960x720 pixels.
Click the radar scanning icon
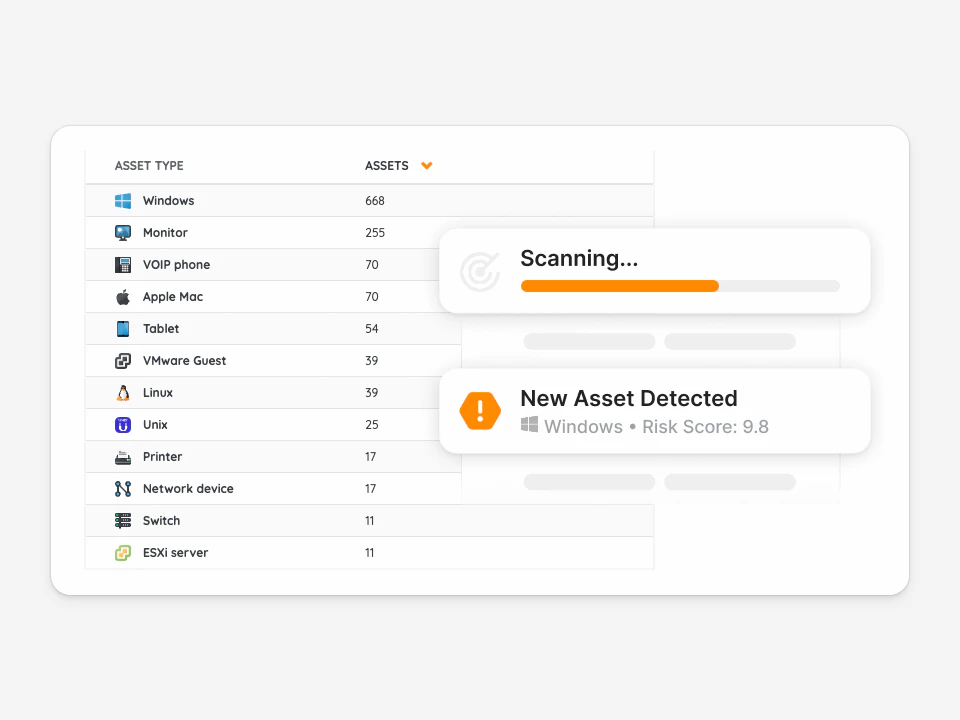(x=480, y=271)
